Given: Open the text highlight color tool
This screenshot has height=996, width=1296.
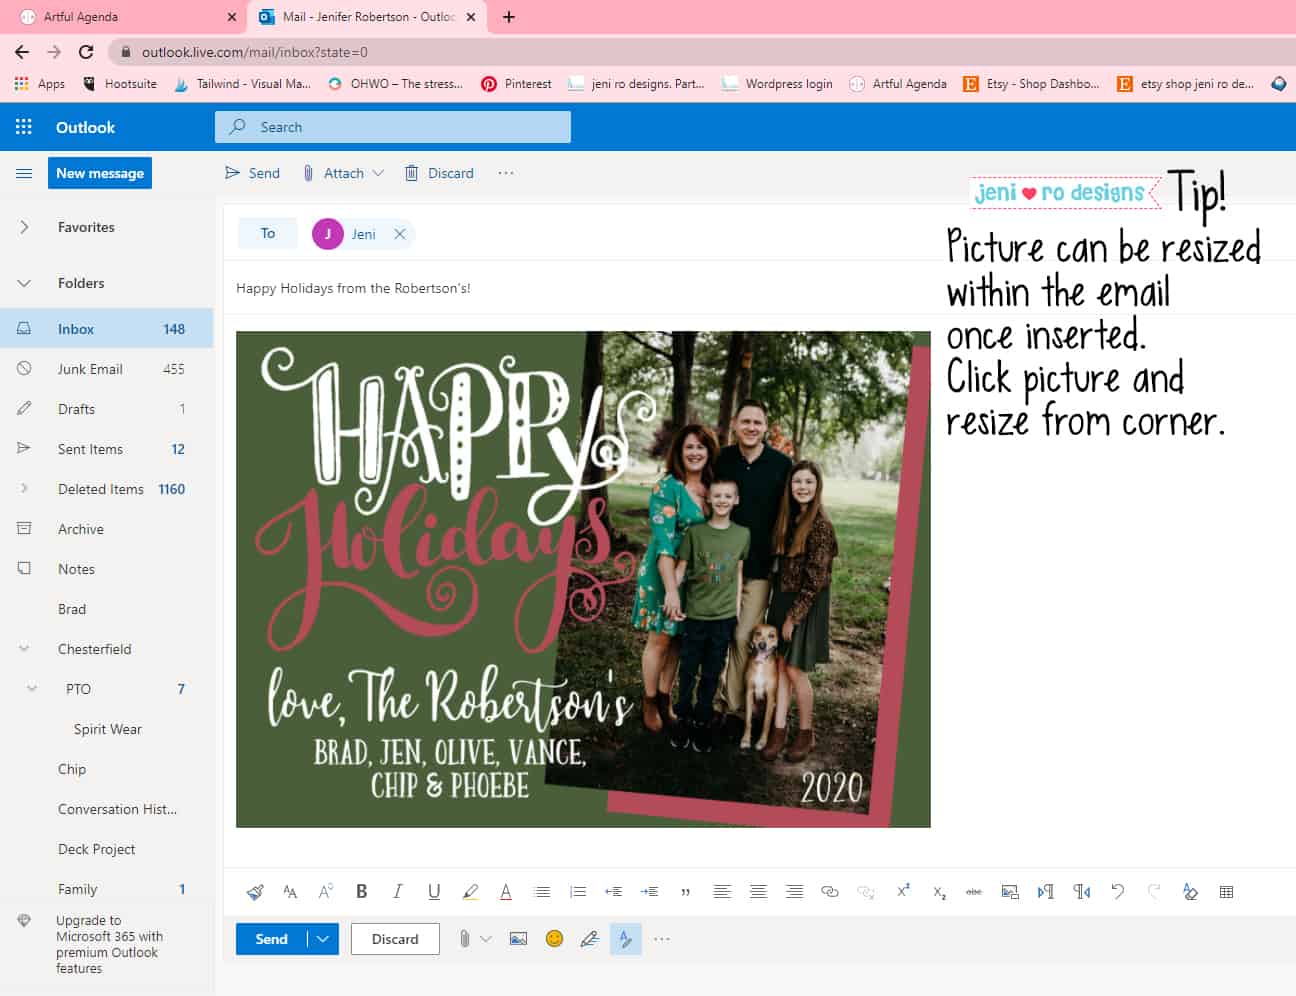Looking at the screenshot, I should click(470, 891).
